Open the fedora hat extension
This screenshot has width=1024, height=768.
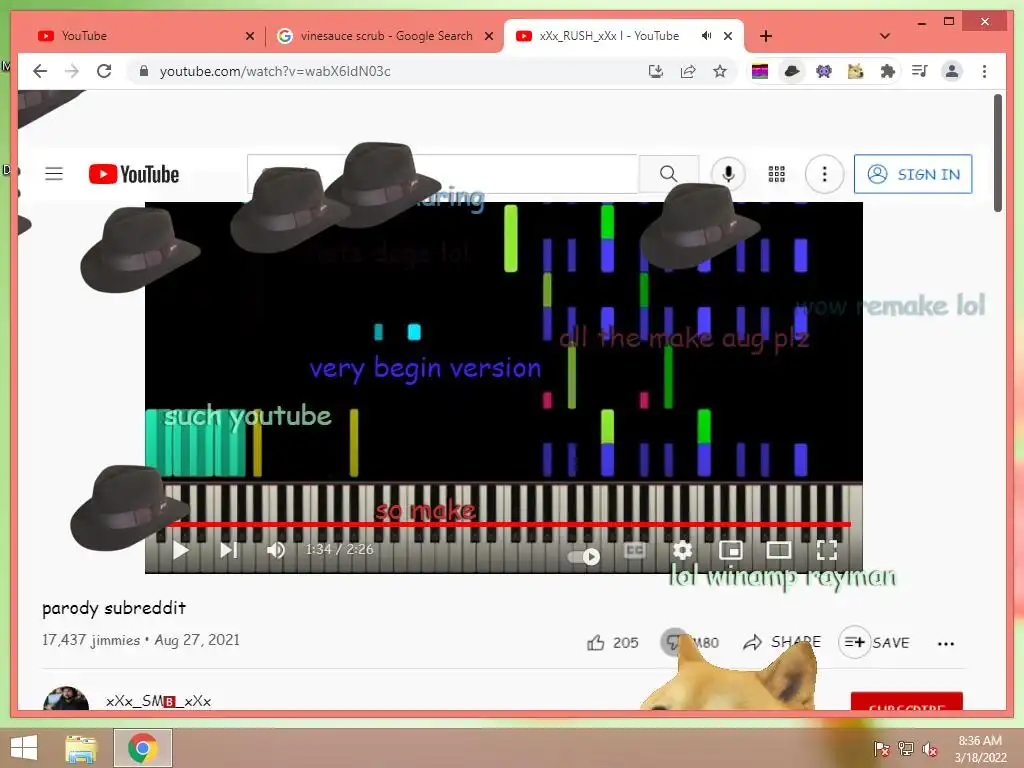coord(792,71)
